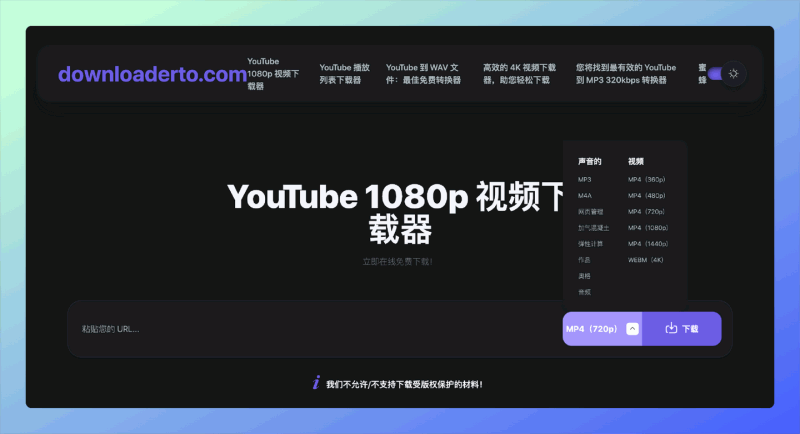
Task: Open 高效的 4K 视频下载器 nav link
Action: [x=519, y=73]
